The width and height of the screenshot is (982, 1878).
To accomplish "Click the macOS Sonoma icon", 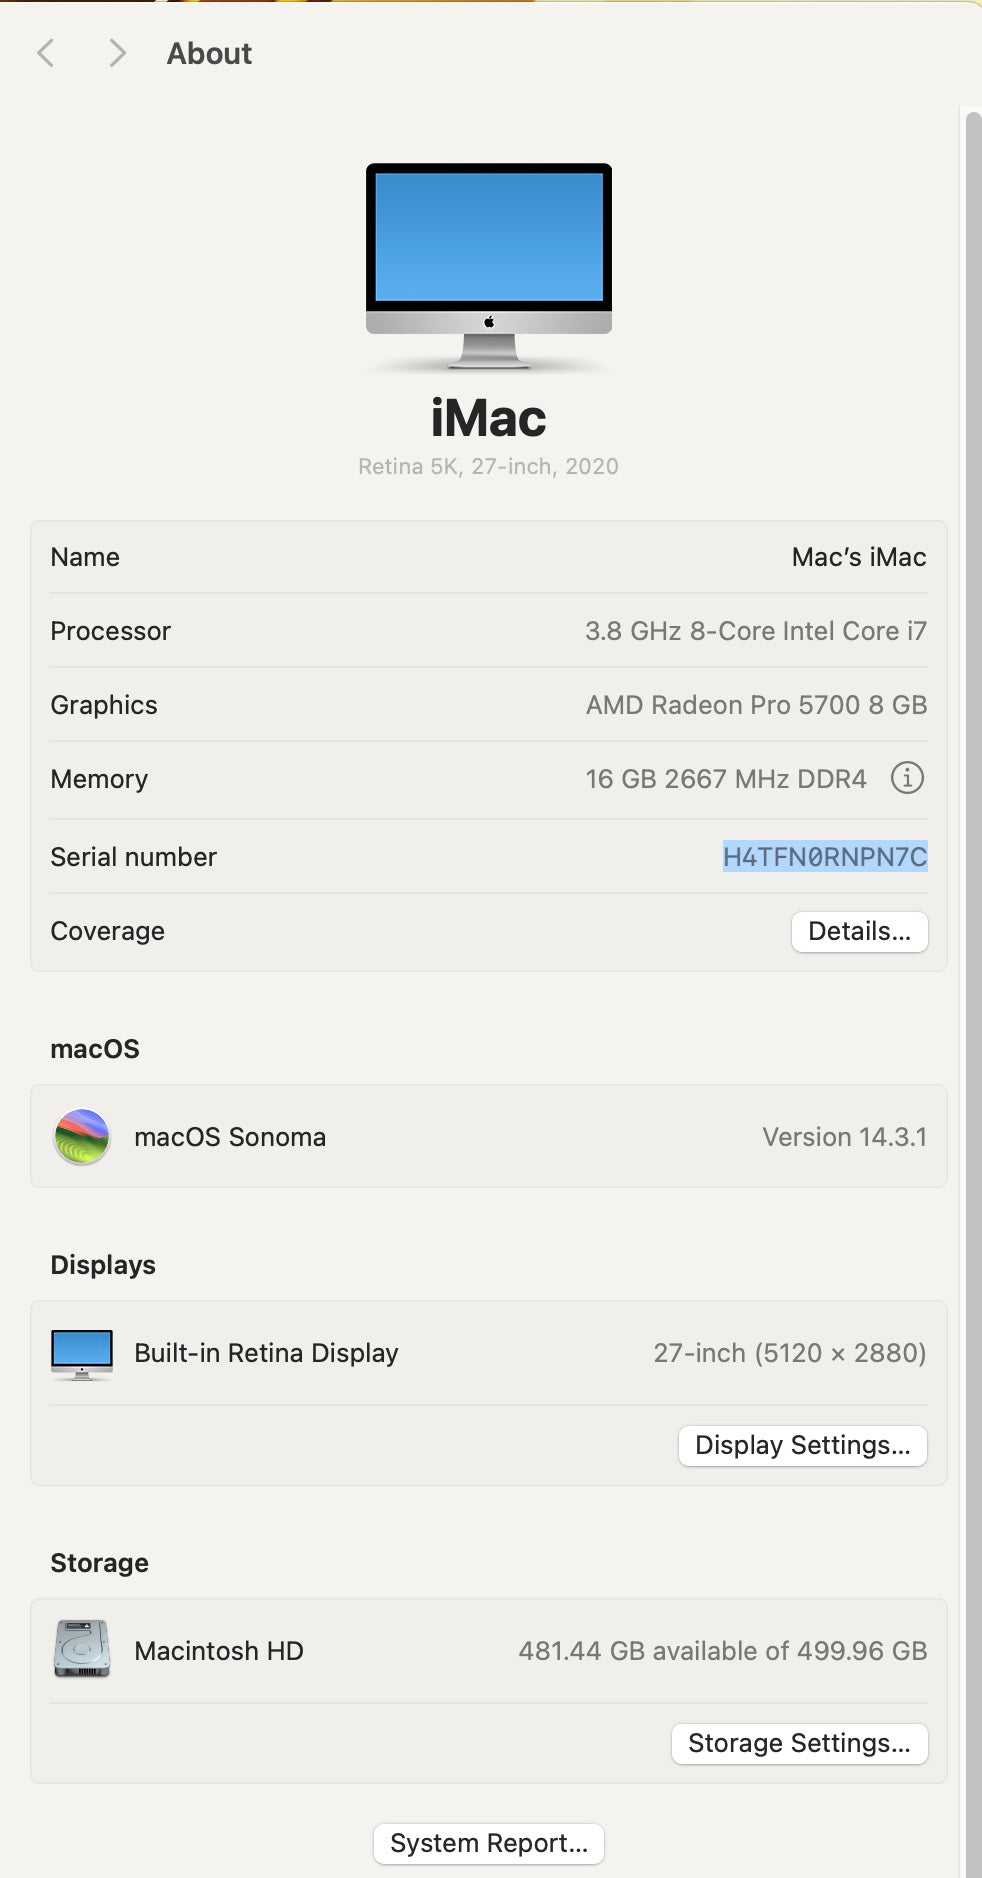I will 82,1137.
